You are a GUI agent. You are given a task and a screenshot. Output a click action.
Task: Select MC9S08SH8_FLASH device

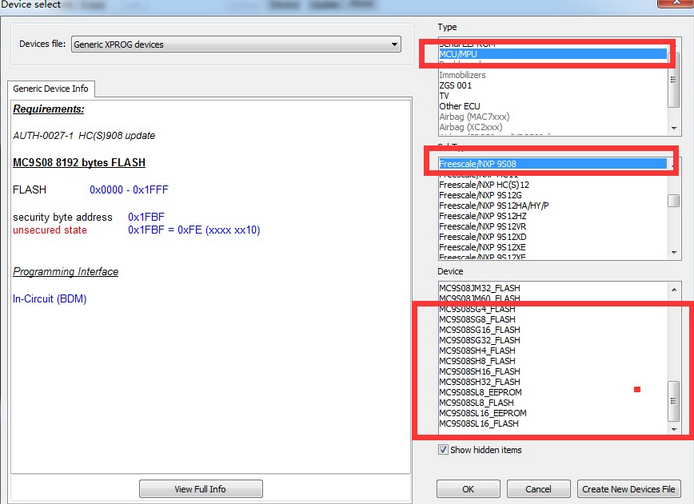(x=552, y=361)
